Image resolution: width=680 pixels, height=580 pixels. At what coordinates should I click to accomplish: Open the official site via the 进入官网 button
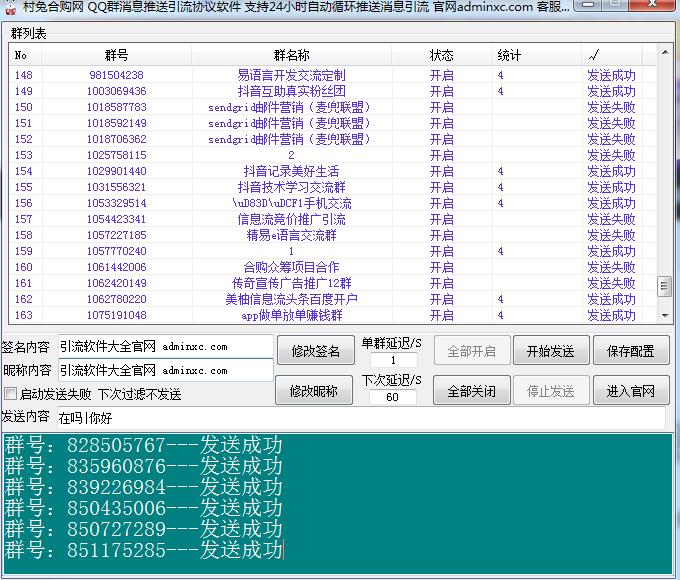pyautogui.click(x=631, y=391)
